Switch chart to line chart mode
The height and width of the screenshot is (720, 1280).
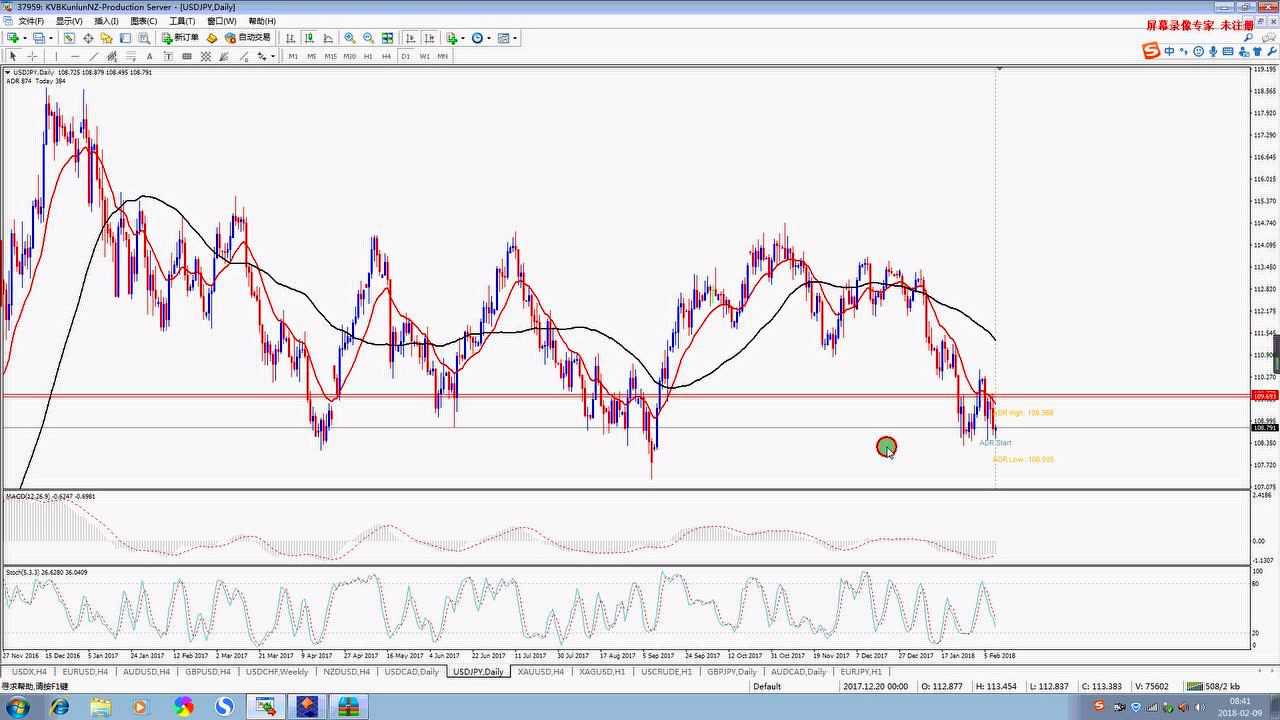coord(328,38)
